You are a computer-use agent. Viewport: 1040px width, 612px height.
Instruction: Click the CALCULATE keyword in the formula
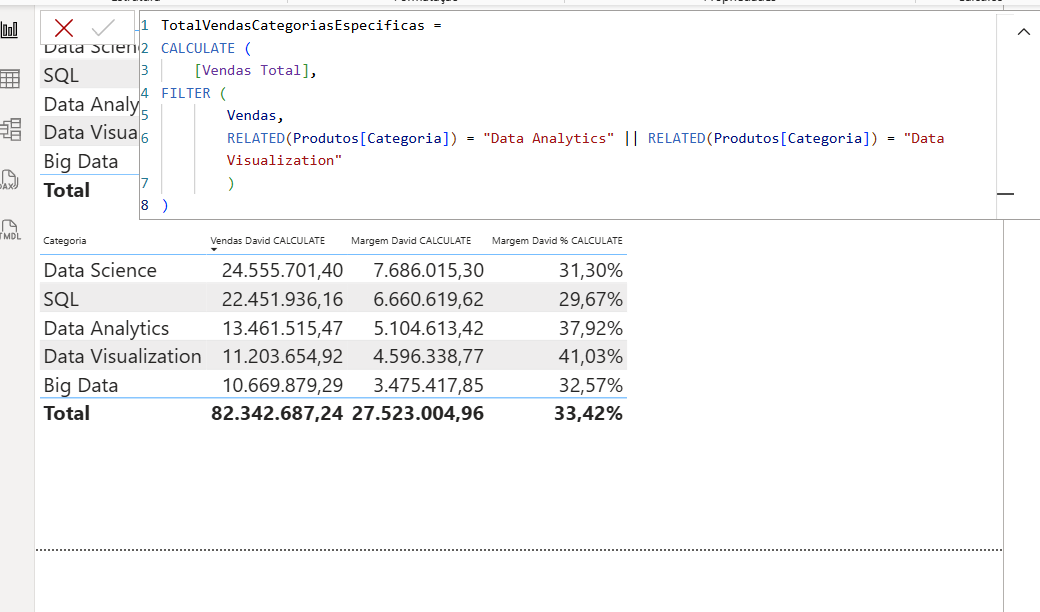pyautogui.click(x=198, y=48)
